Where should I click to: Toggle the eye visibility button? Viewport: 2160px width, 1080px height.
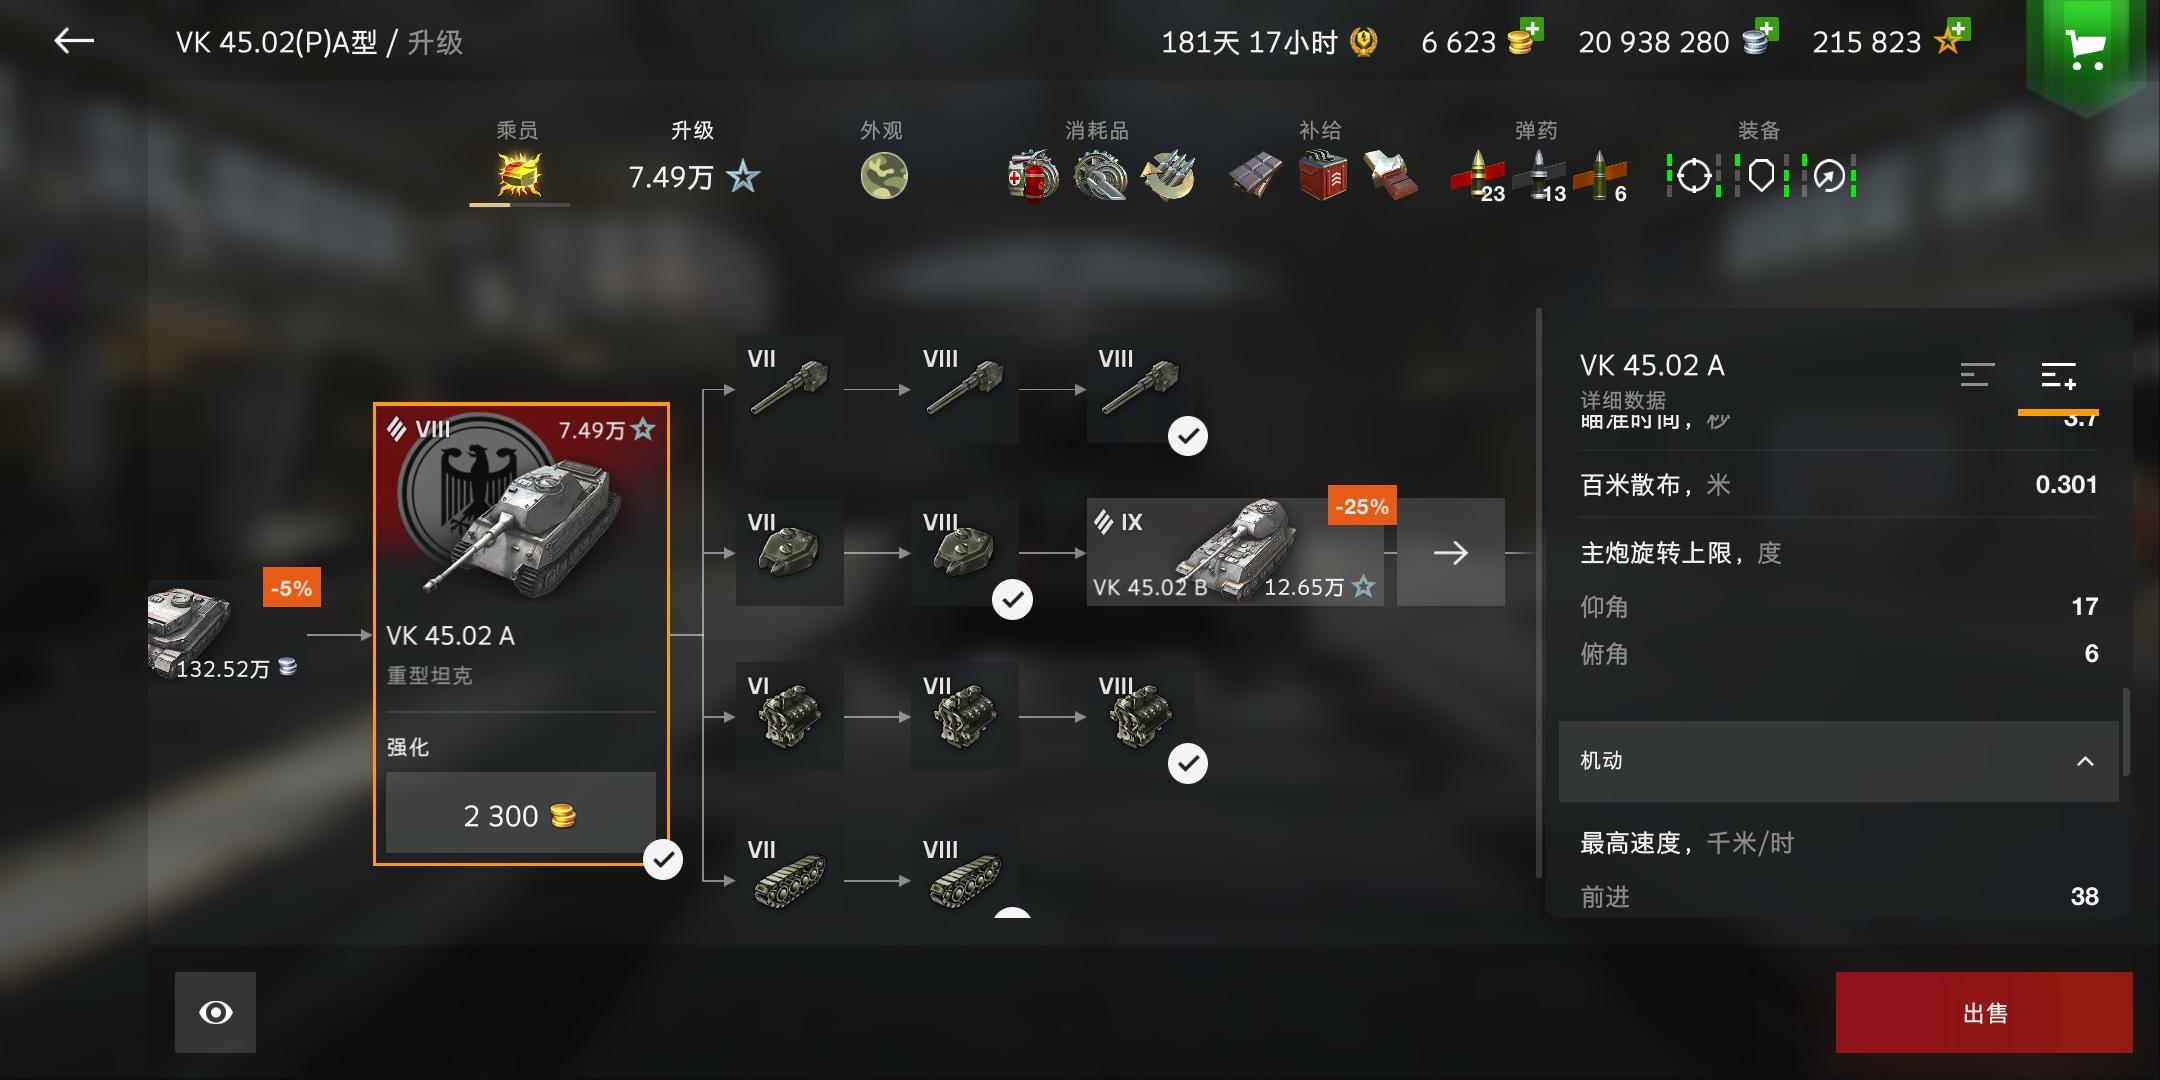(215, 1012)
